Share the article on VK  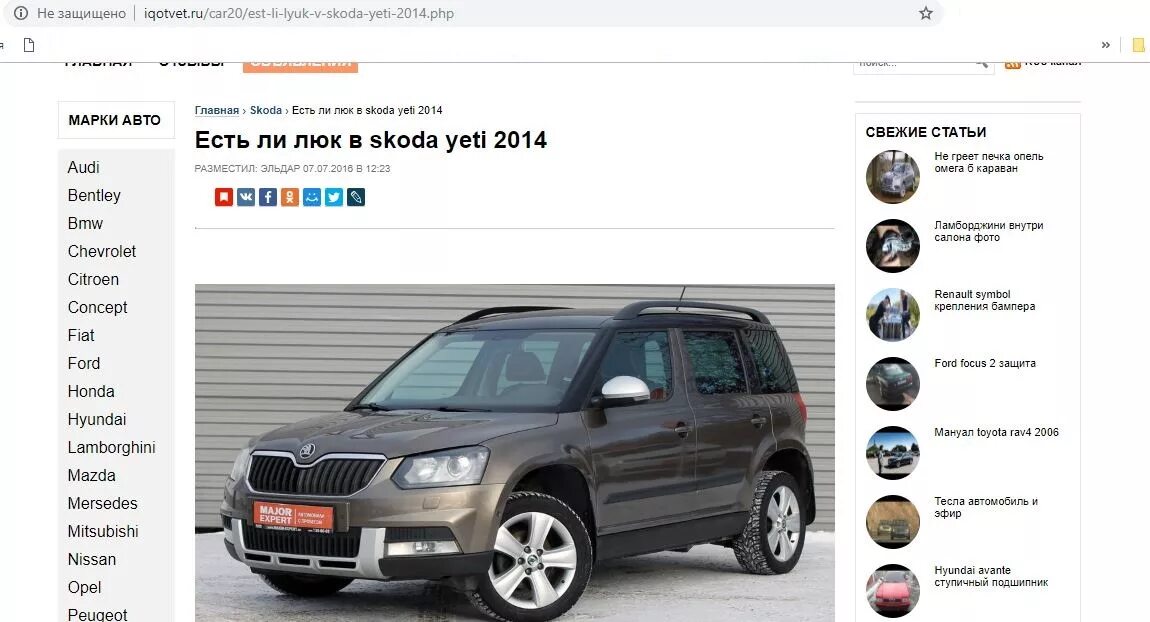coord(246,197)
